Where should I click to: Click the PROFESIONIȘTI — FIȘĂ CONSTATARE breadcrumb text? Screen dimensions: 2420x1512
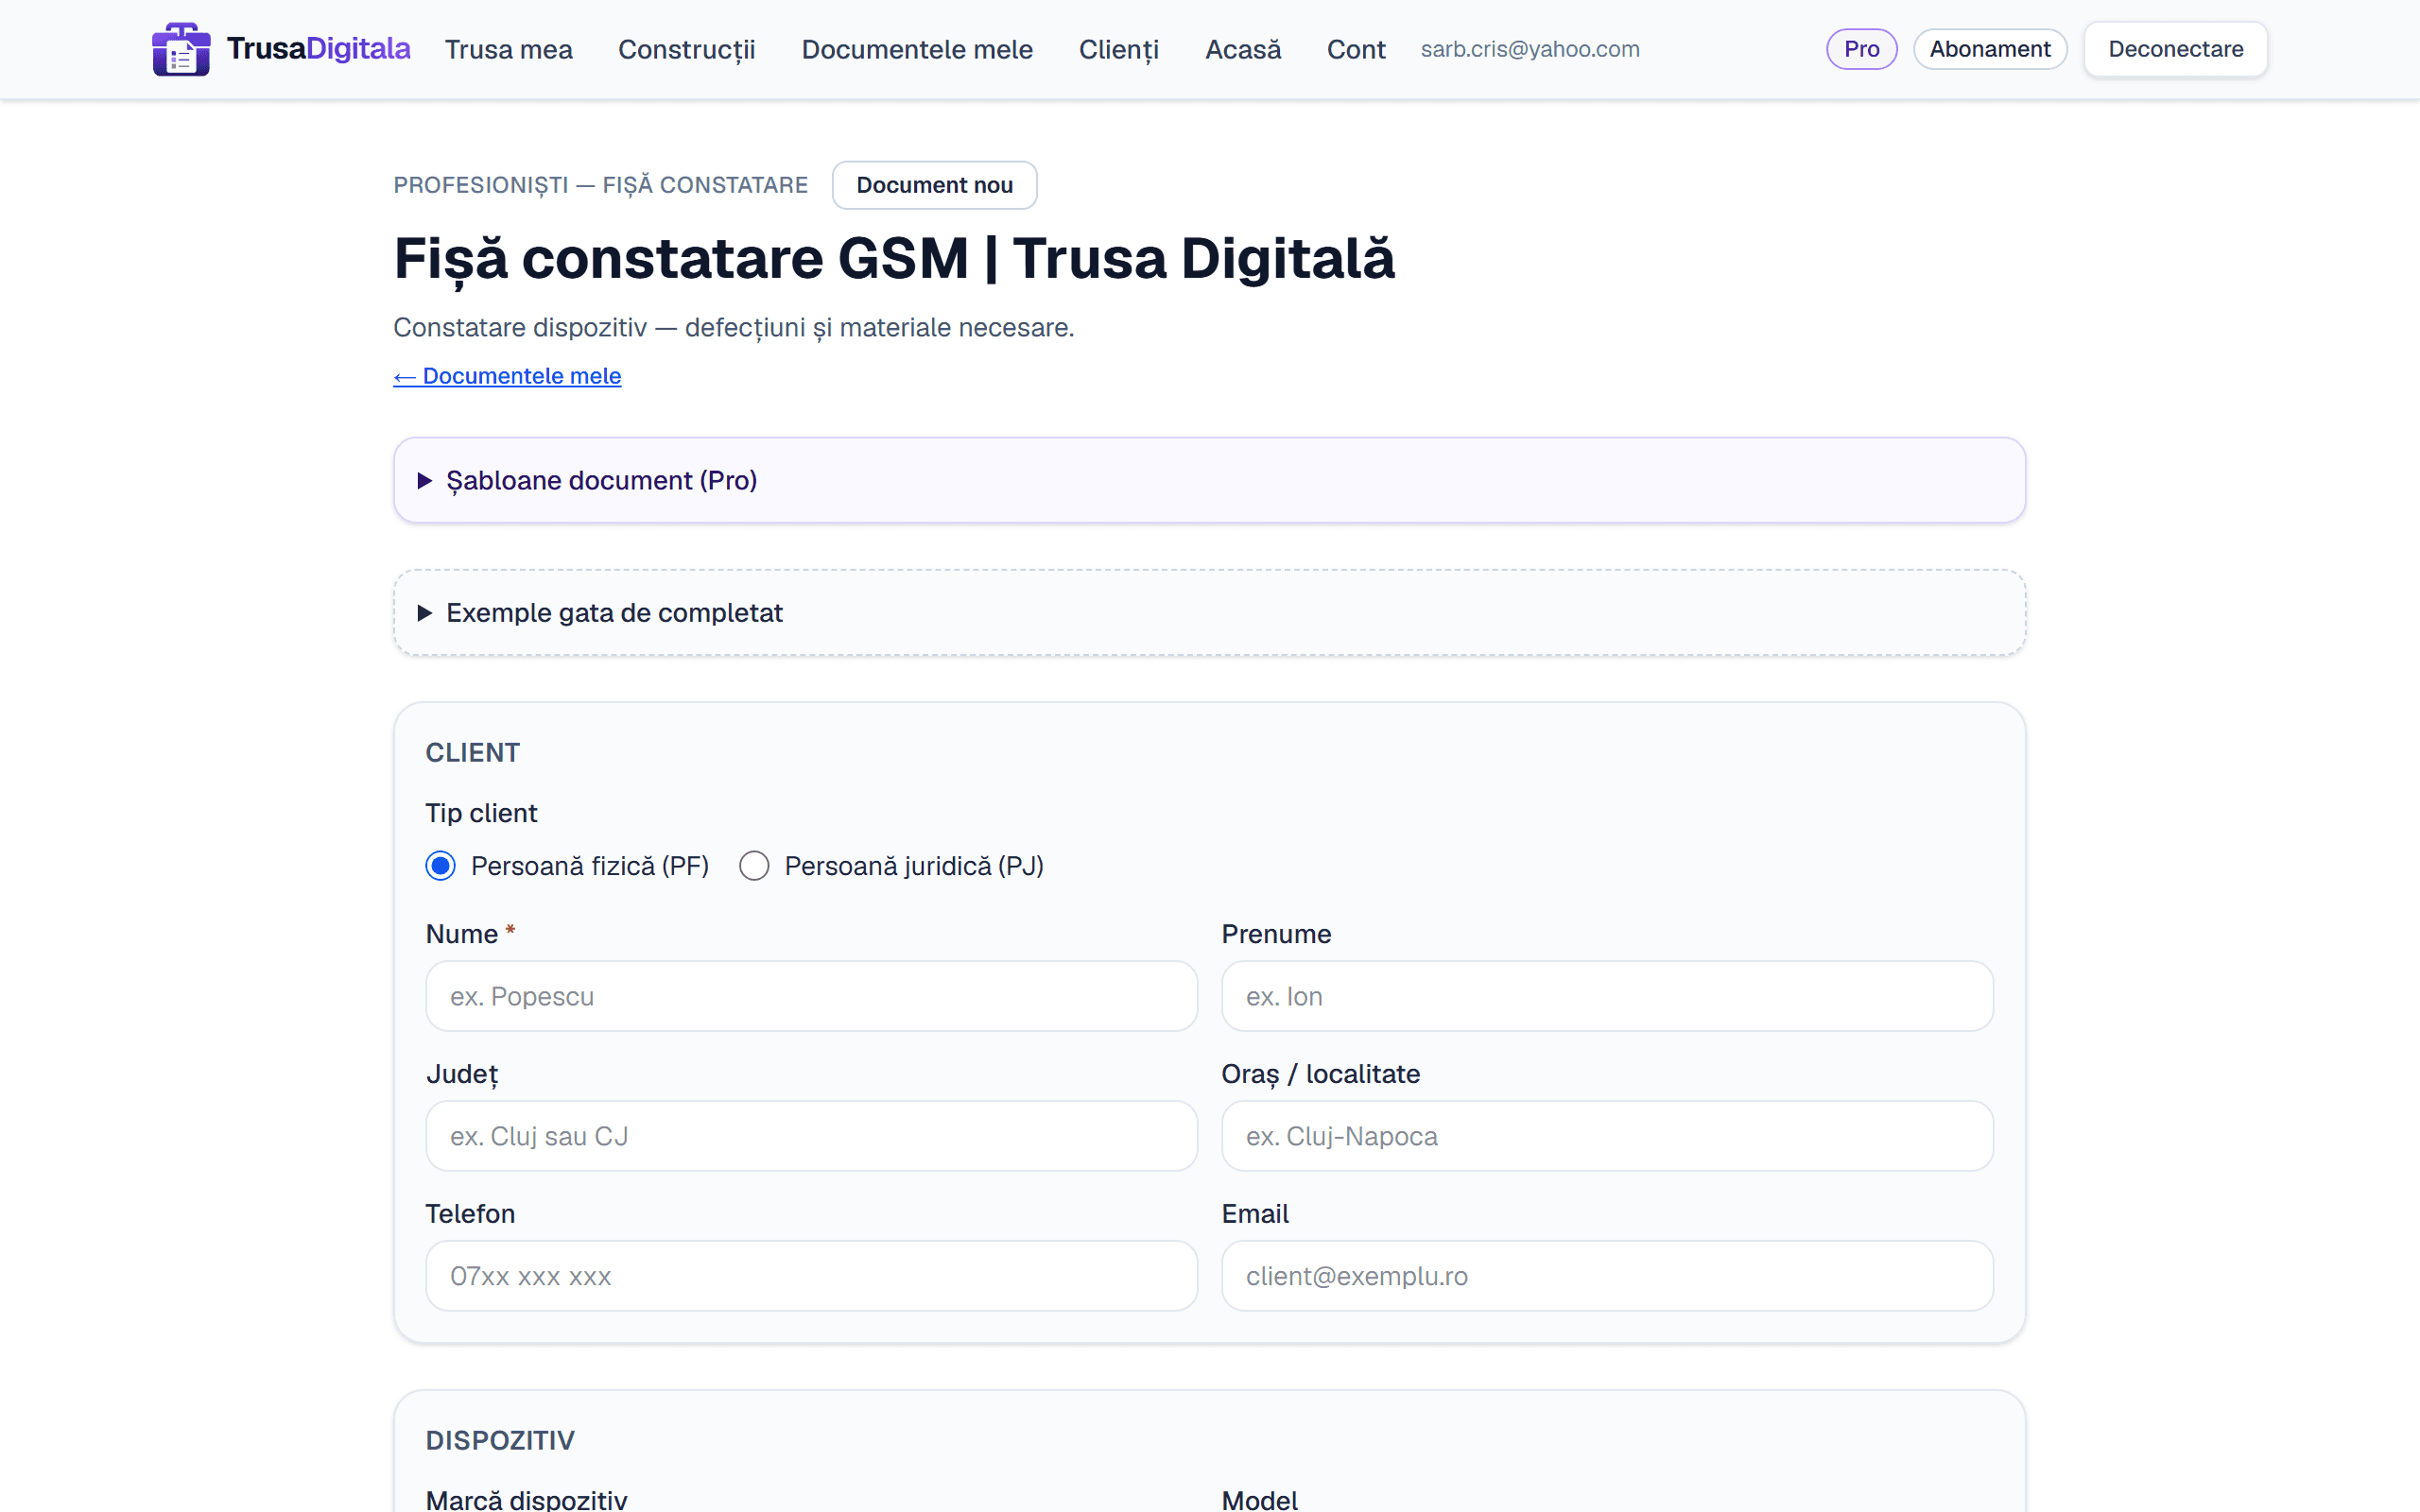tap(600, 185)
